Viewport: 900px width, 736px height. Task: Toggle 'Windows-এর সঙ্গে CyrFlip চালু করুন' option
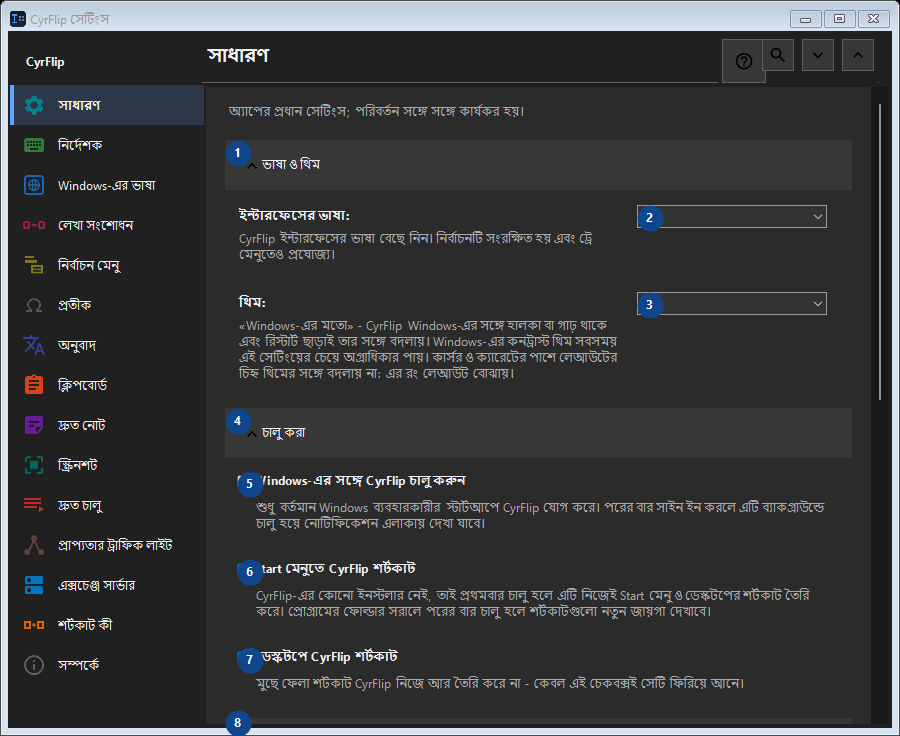351,481
